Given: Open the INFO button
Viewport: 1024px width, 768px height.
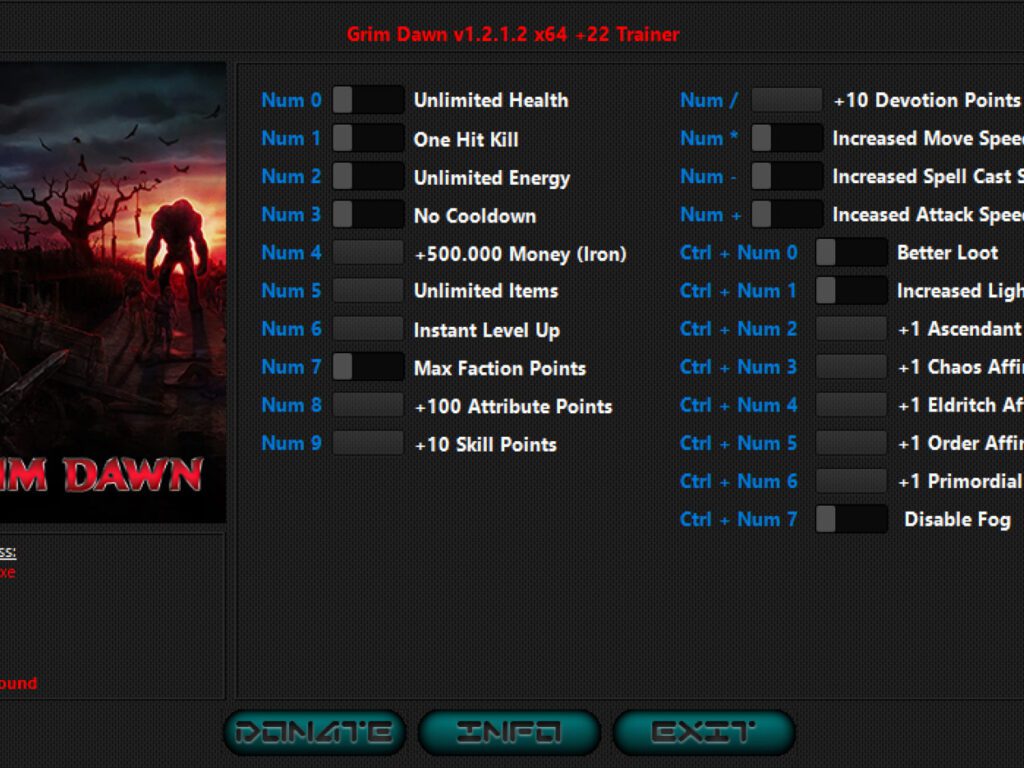Looking at the screenshot, I should pos(509,732).
